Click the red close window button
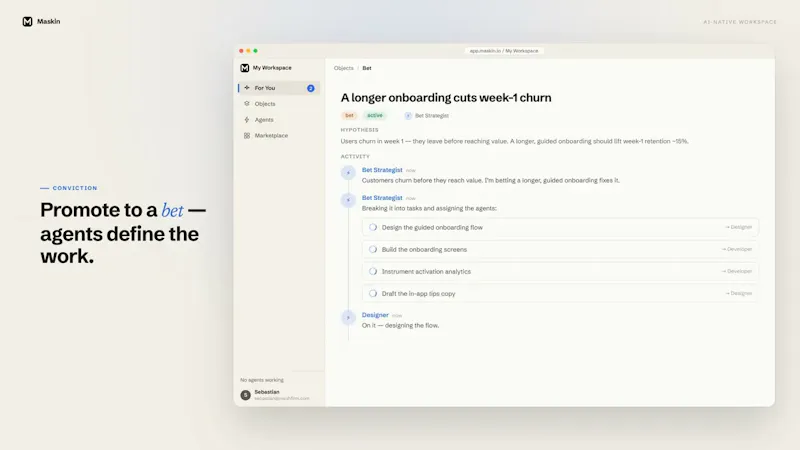 241,51
